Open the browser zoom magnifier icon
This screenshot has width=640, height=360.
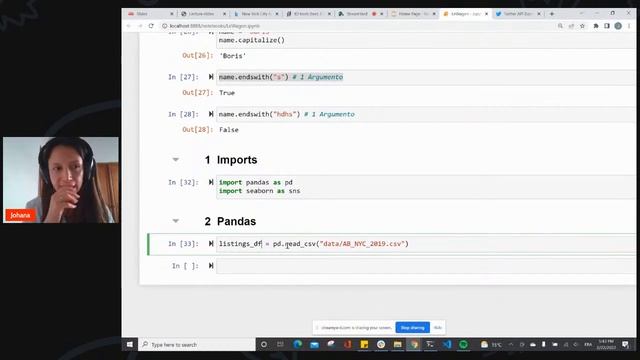[x=560, y=26]
